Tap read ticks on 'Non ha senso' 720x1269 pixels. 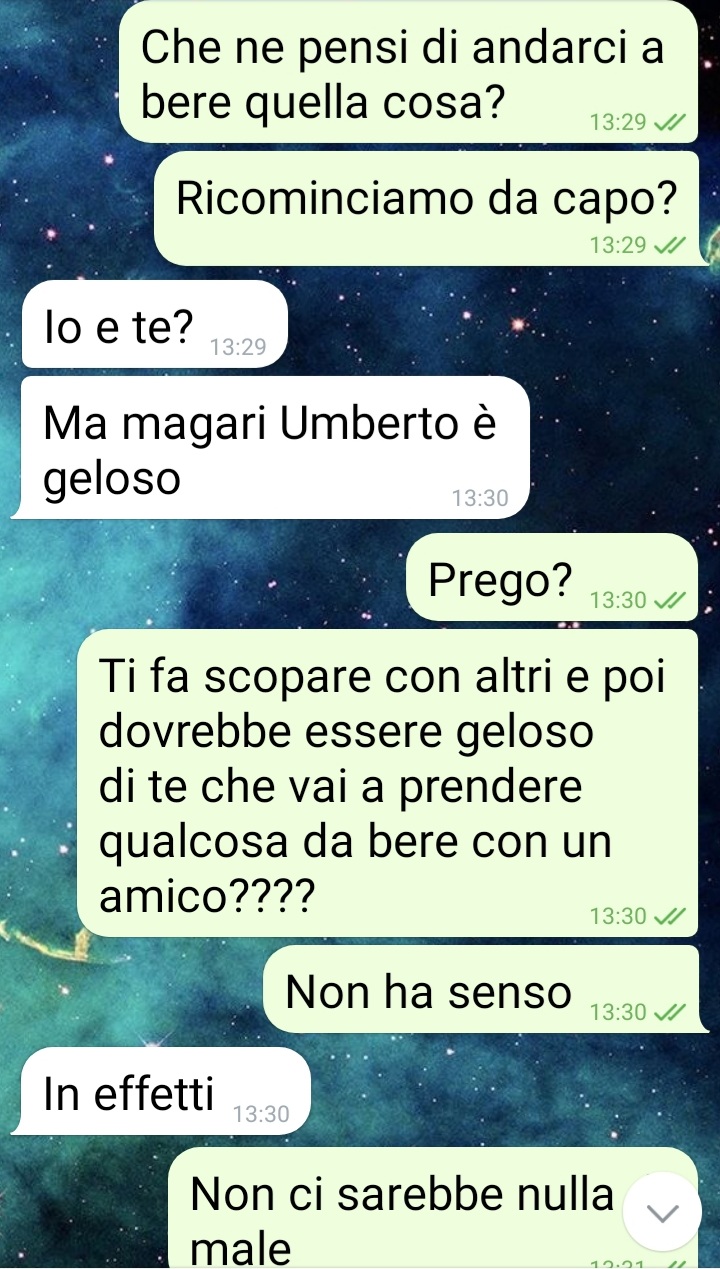[x=669, y=1013]
